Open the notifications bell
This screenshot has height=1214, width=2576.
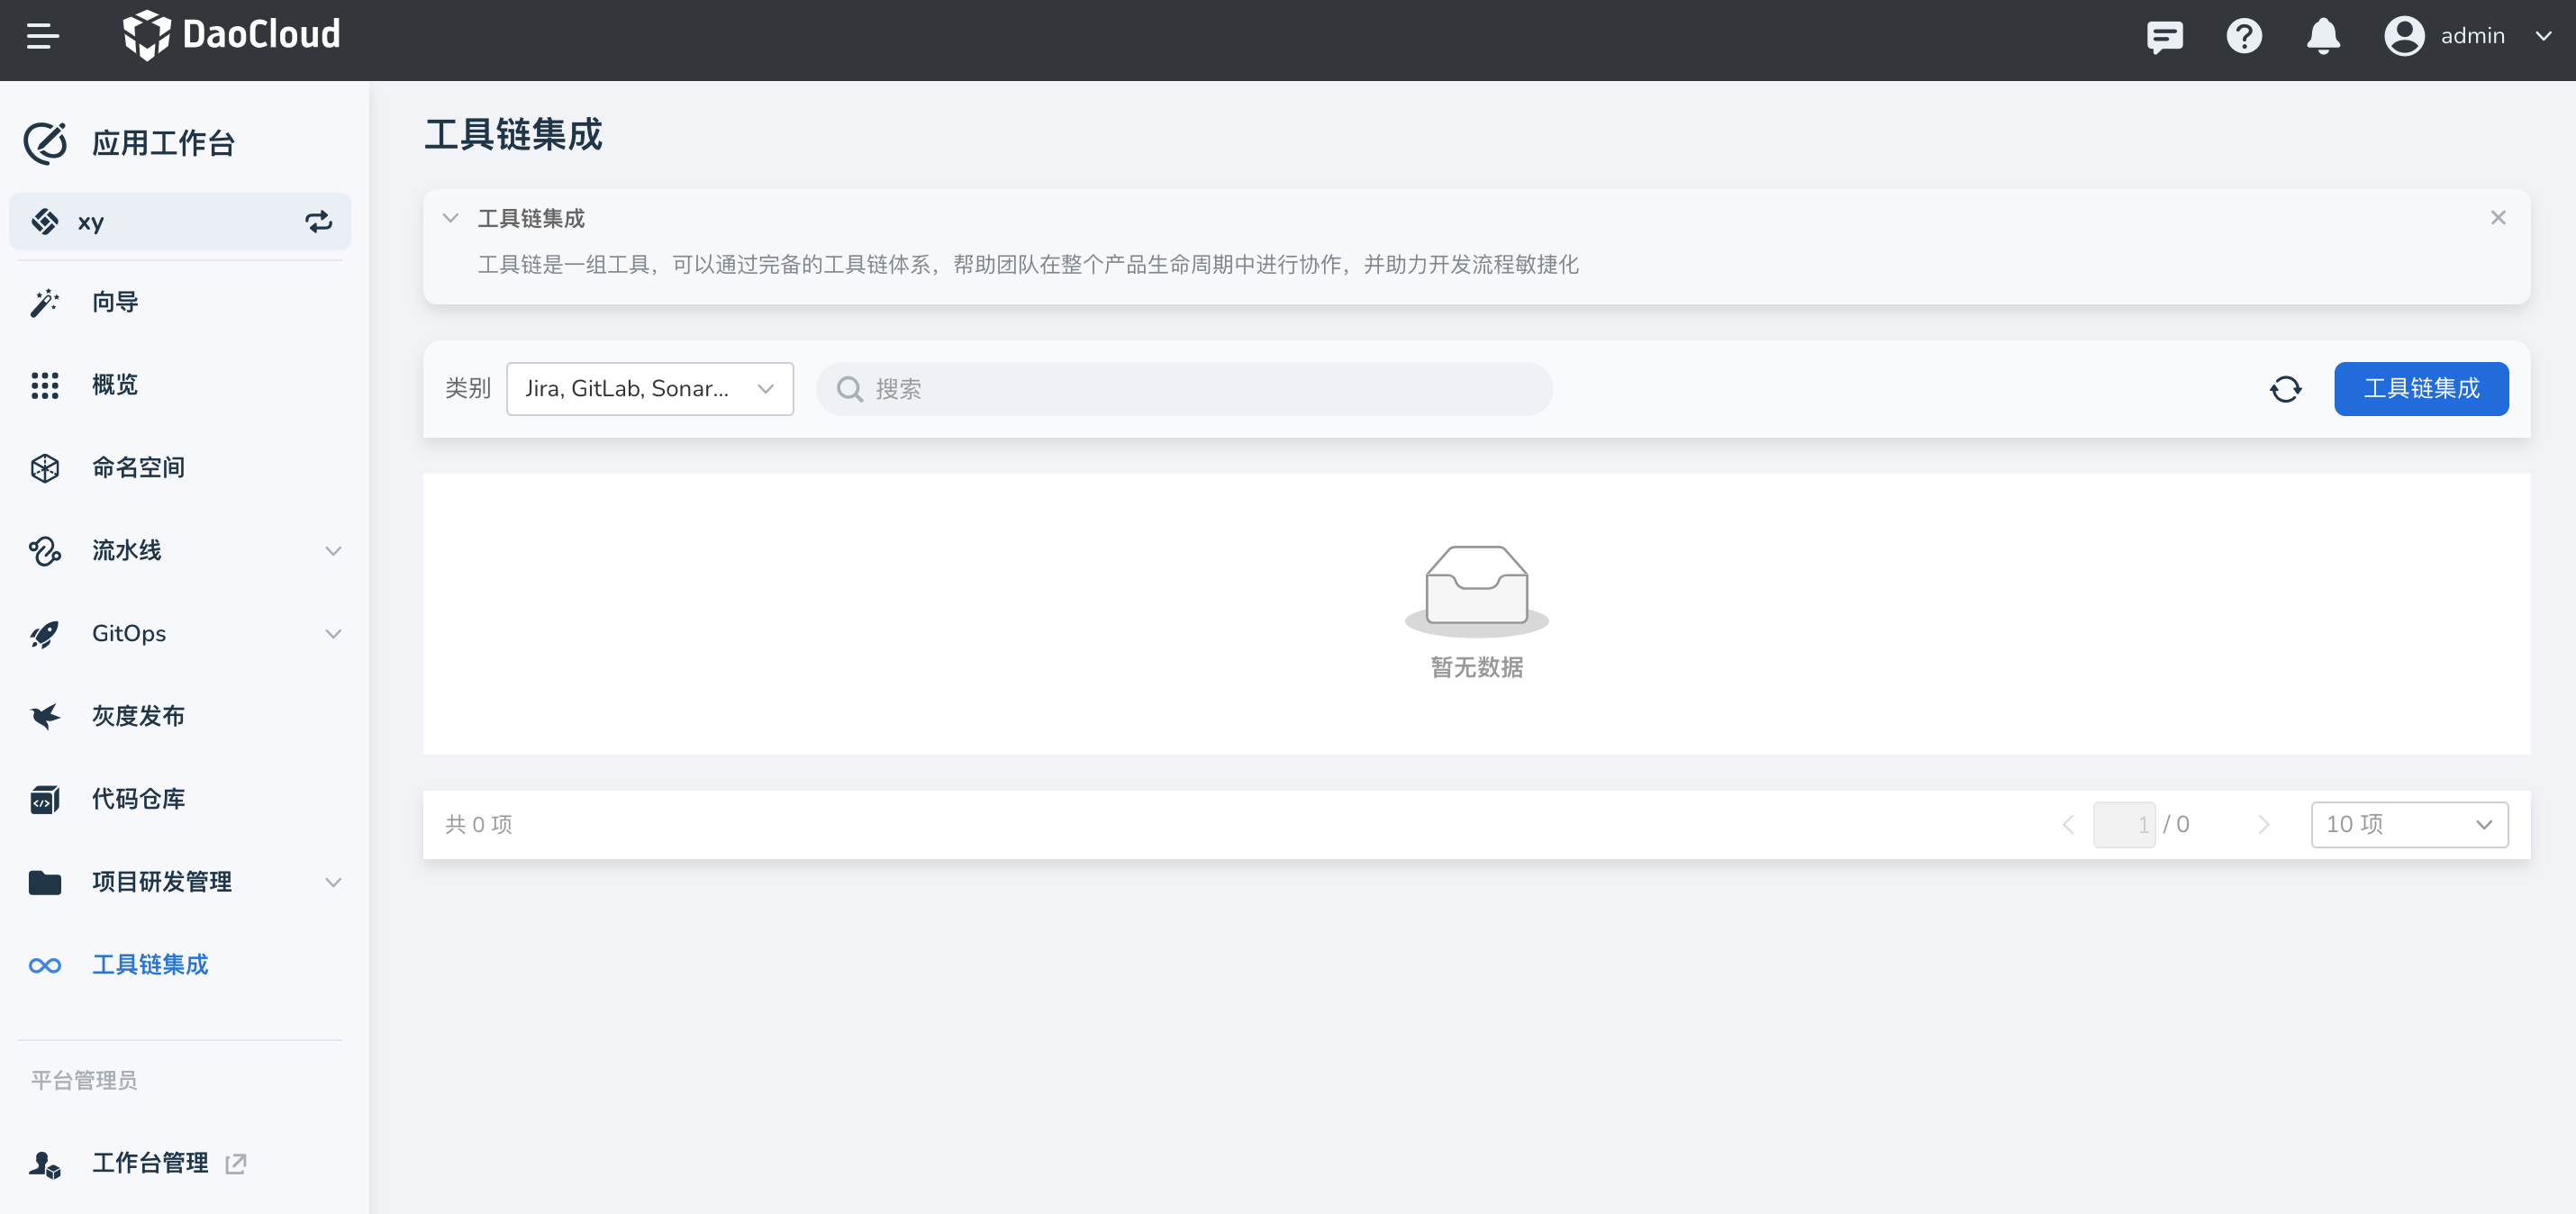point(2322,37)
